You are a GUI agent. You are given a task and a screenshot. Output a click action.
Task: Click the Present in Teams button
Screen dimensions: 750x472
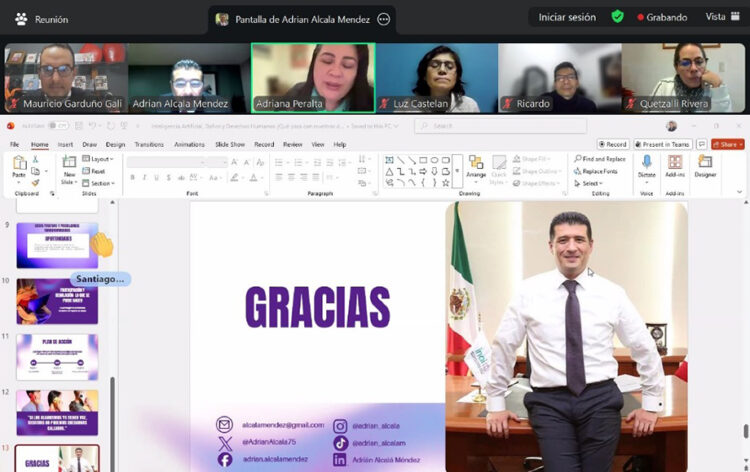[x=662, y=144]
